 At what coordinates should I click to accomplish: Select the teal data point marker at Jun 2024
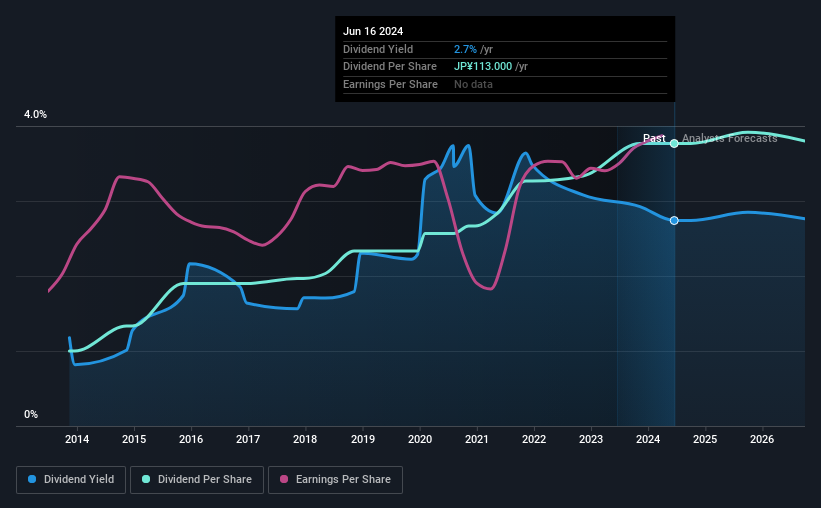674,143
